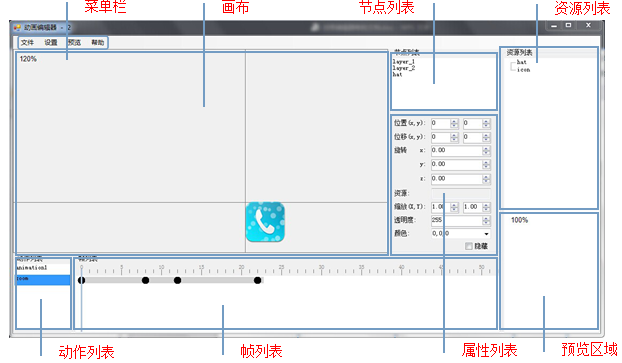Click the app icon in the title bar
The width and height of the screenshot is (622, 363).
(17, 28)
